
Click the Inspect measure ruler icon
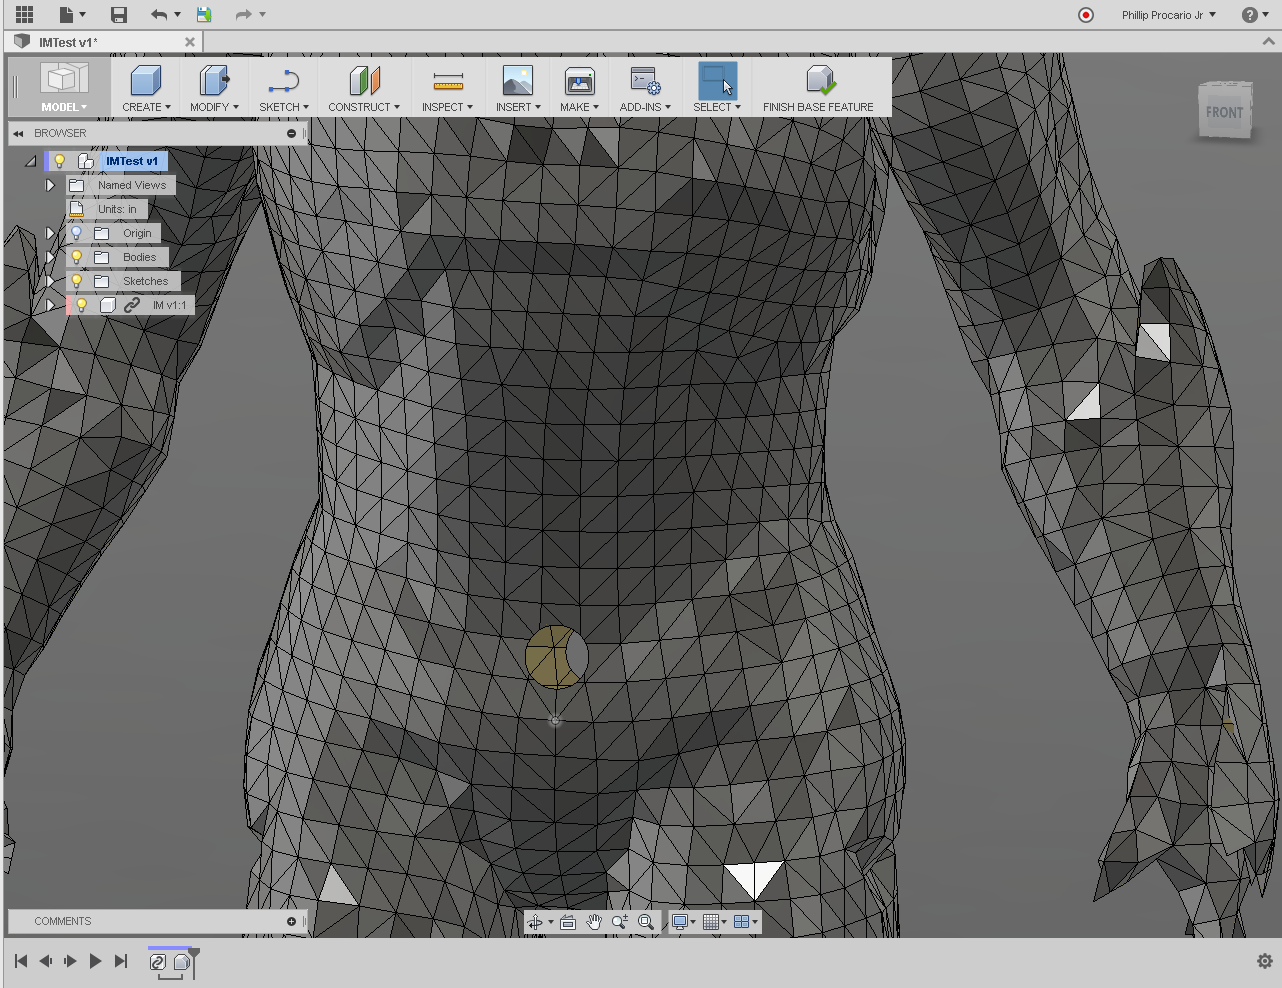coord(448,80)
